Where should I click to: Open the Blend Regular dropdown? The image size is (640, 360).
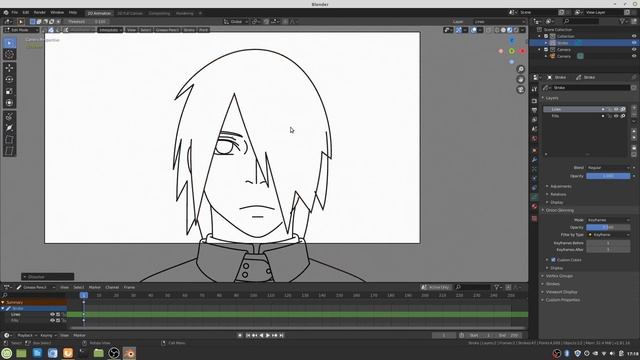pyautogui.click(x=608, y=168)
